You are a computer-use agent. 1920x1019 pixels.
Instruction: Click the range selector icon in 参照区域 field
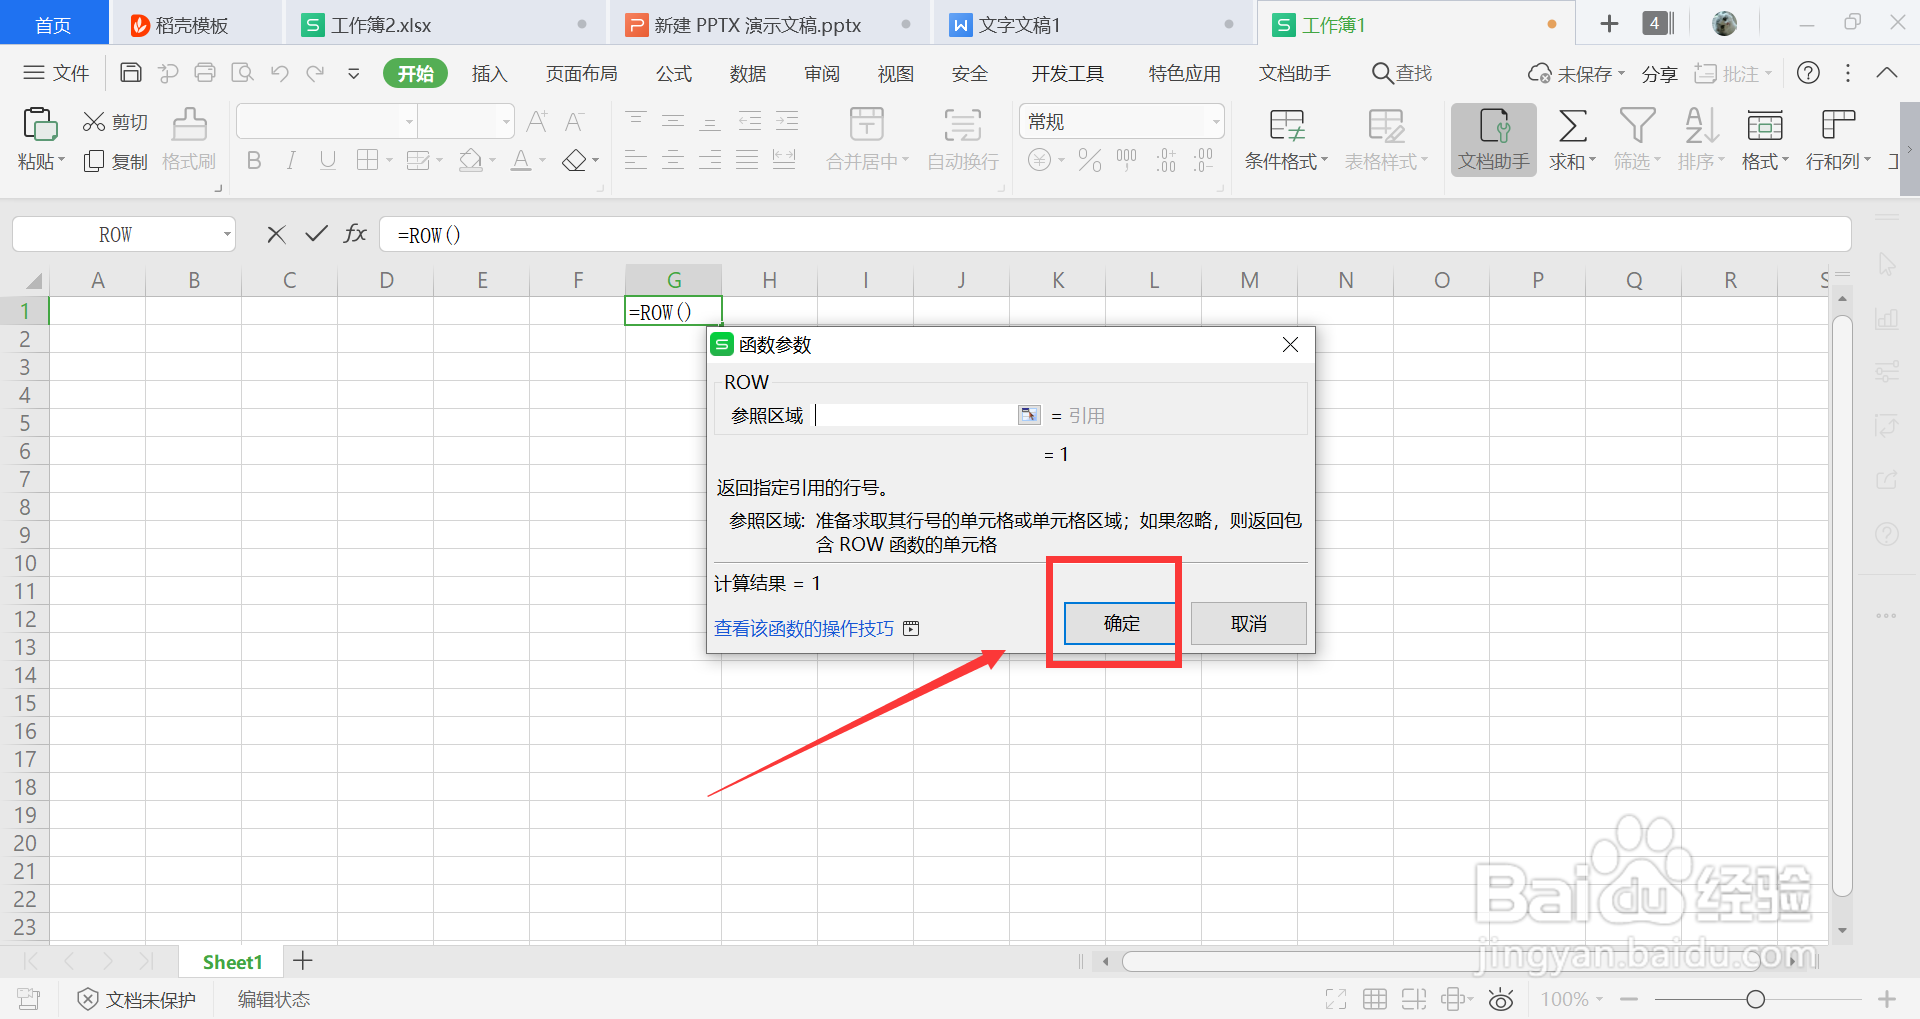1029,415
